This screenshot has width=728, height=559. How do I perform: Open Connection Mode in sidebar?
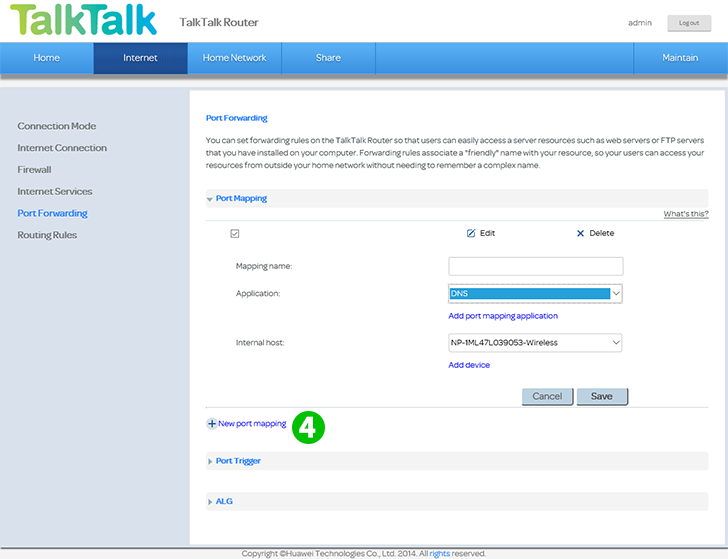coord(57,126)
